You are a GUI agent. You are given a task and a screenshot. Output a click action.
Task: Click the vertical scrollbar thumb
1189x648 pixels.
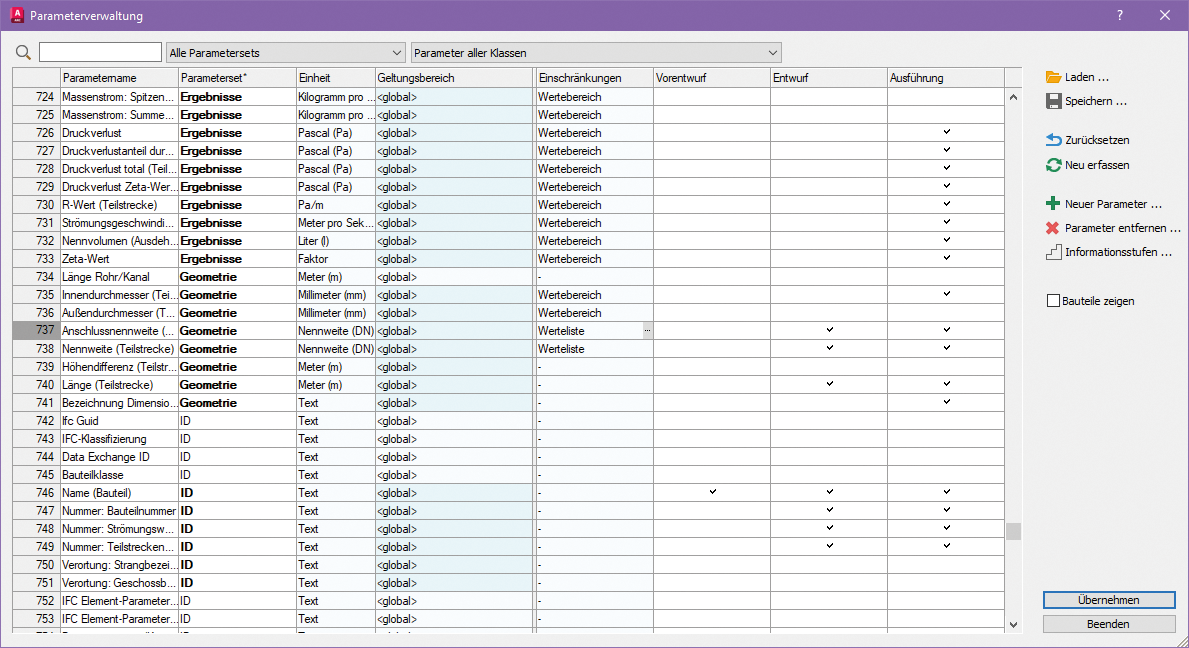tap(1013, 531)
